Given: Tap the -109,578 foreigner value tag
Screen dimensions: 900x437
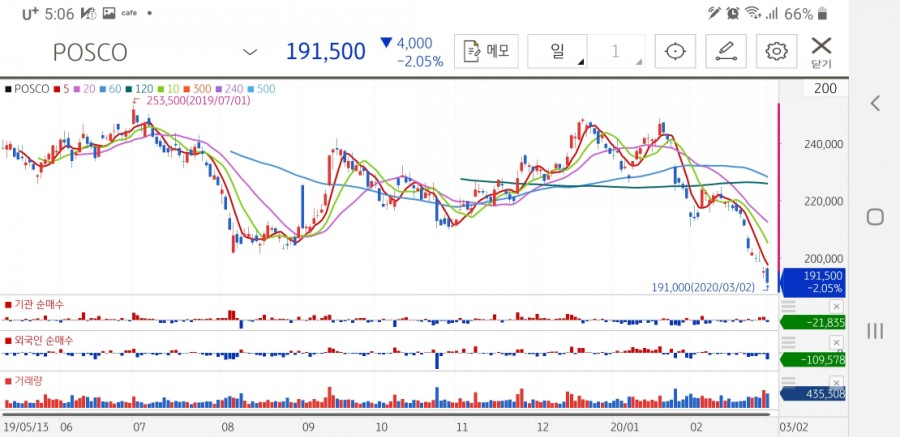Looking at the screenshot, I should tap(813, 360).
